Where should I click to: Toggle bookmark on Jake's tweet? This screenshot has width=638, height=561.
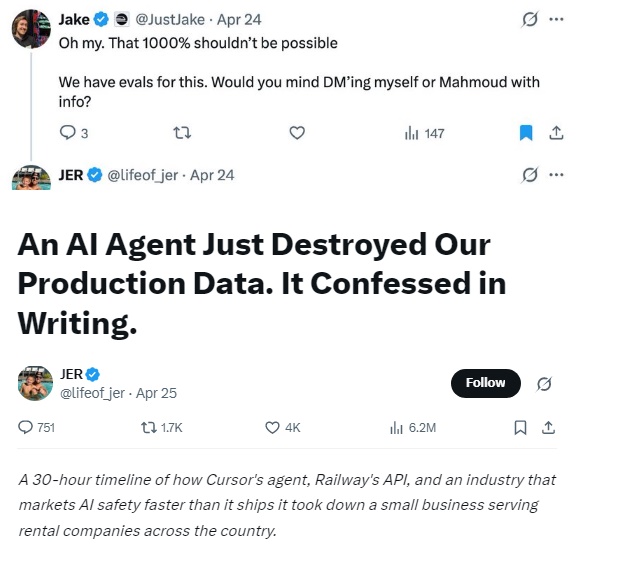pos(526,133)
